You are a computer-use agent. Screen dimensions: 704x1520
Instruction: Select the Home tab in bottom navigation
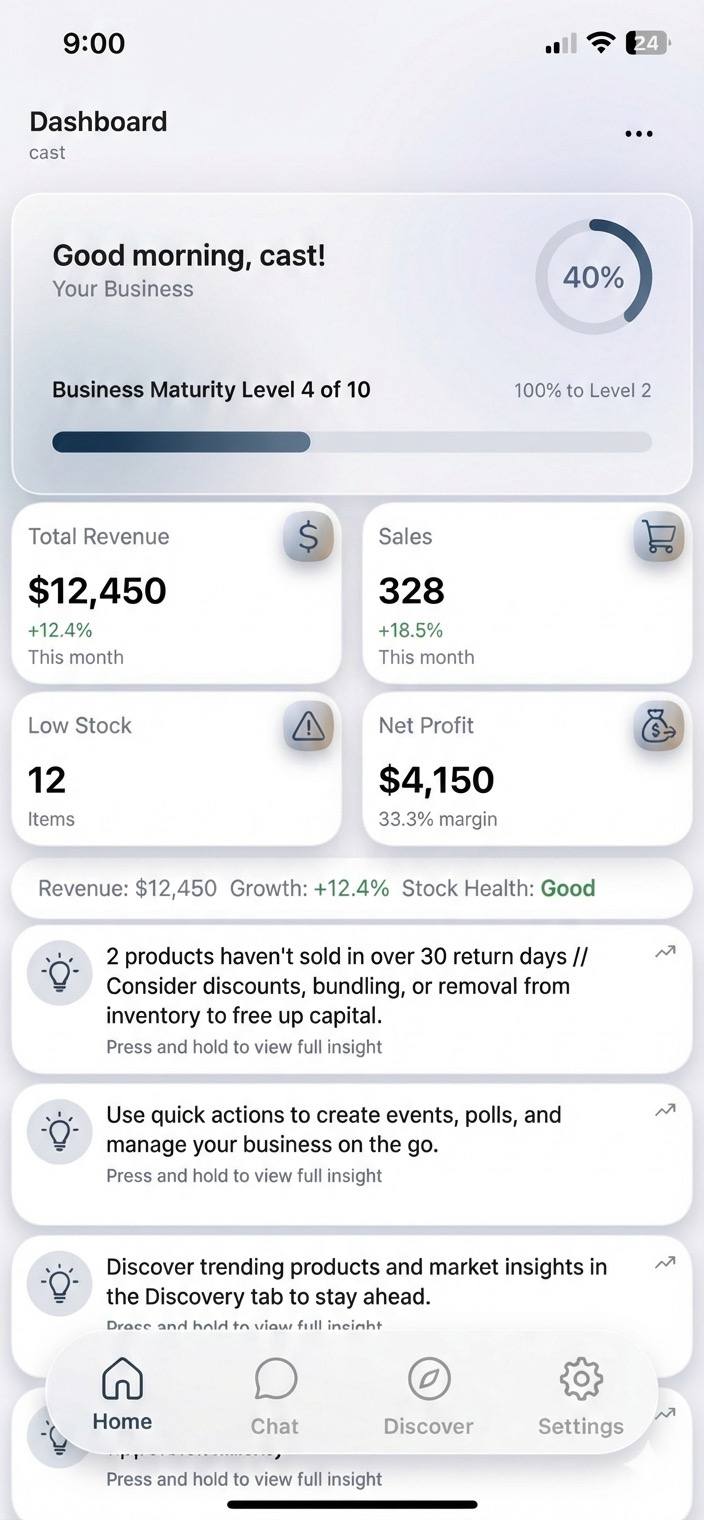[122, 1392]
